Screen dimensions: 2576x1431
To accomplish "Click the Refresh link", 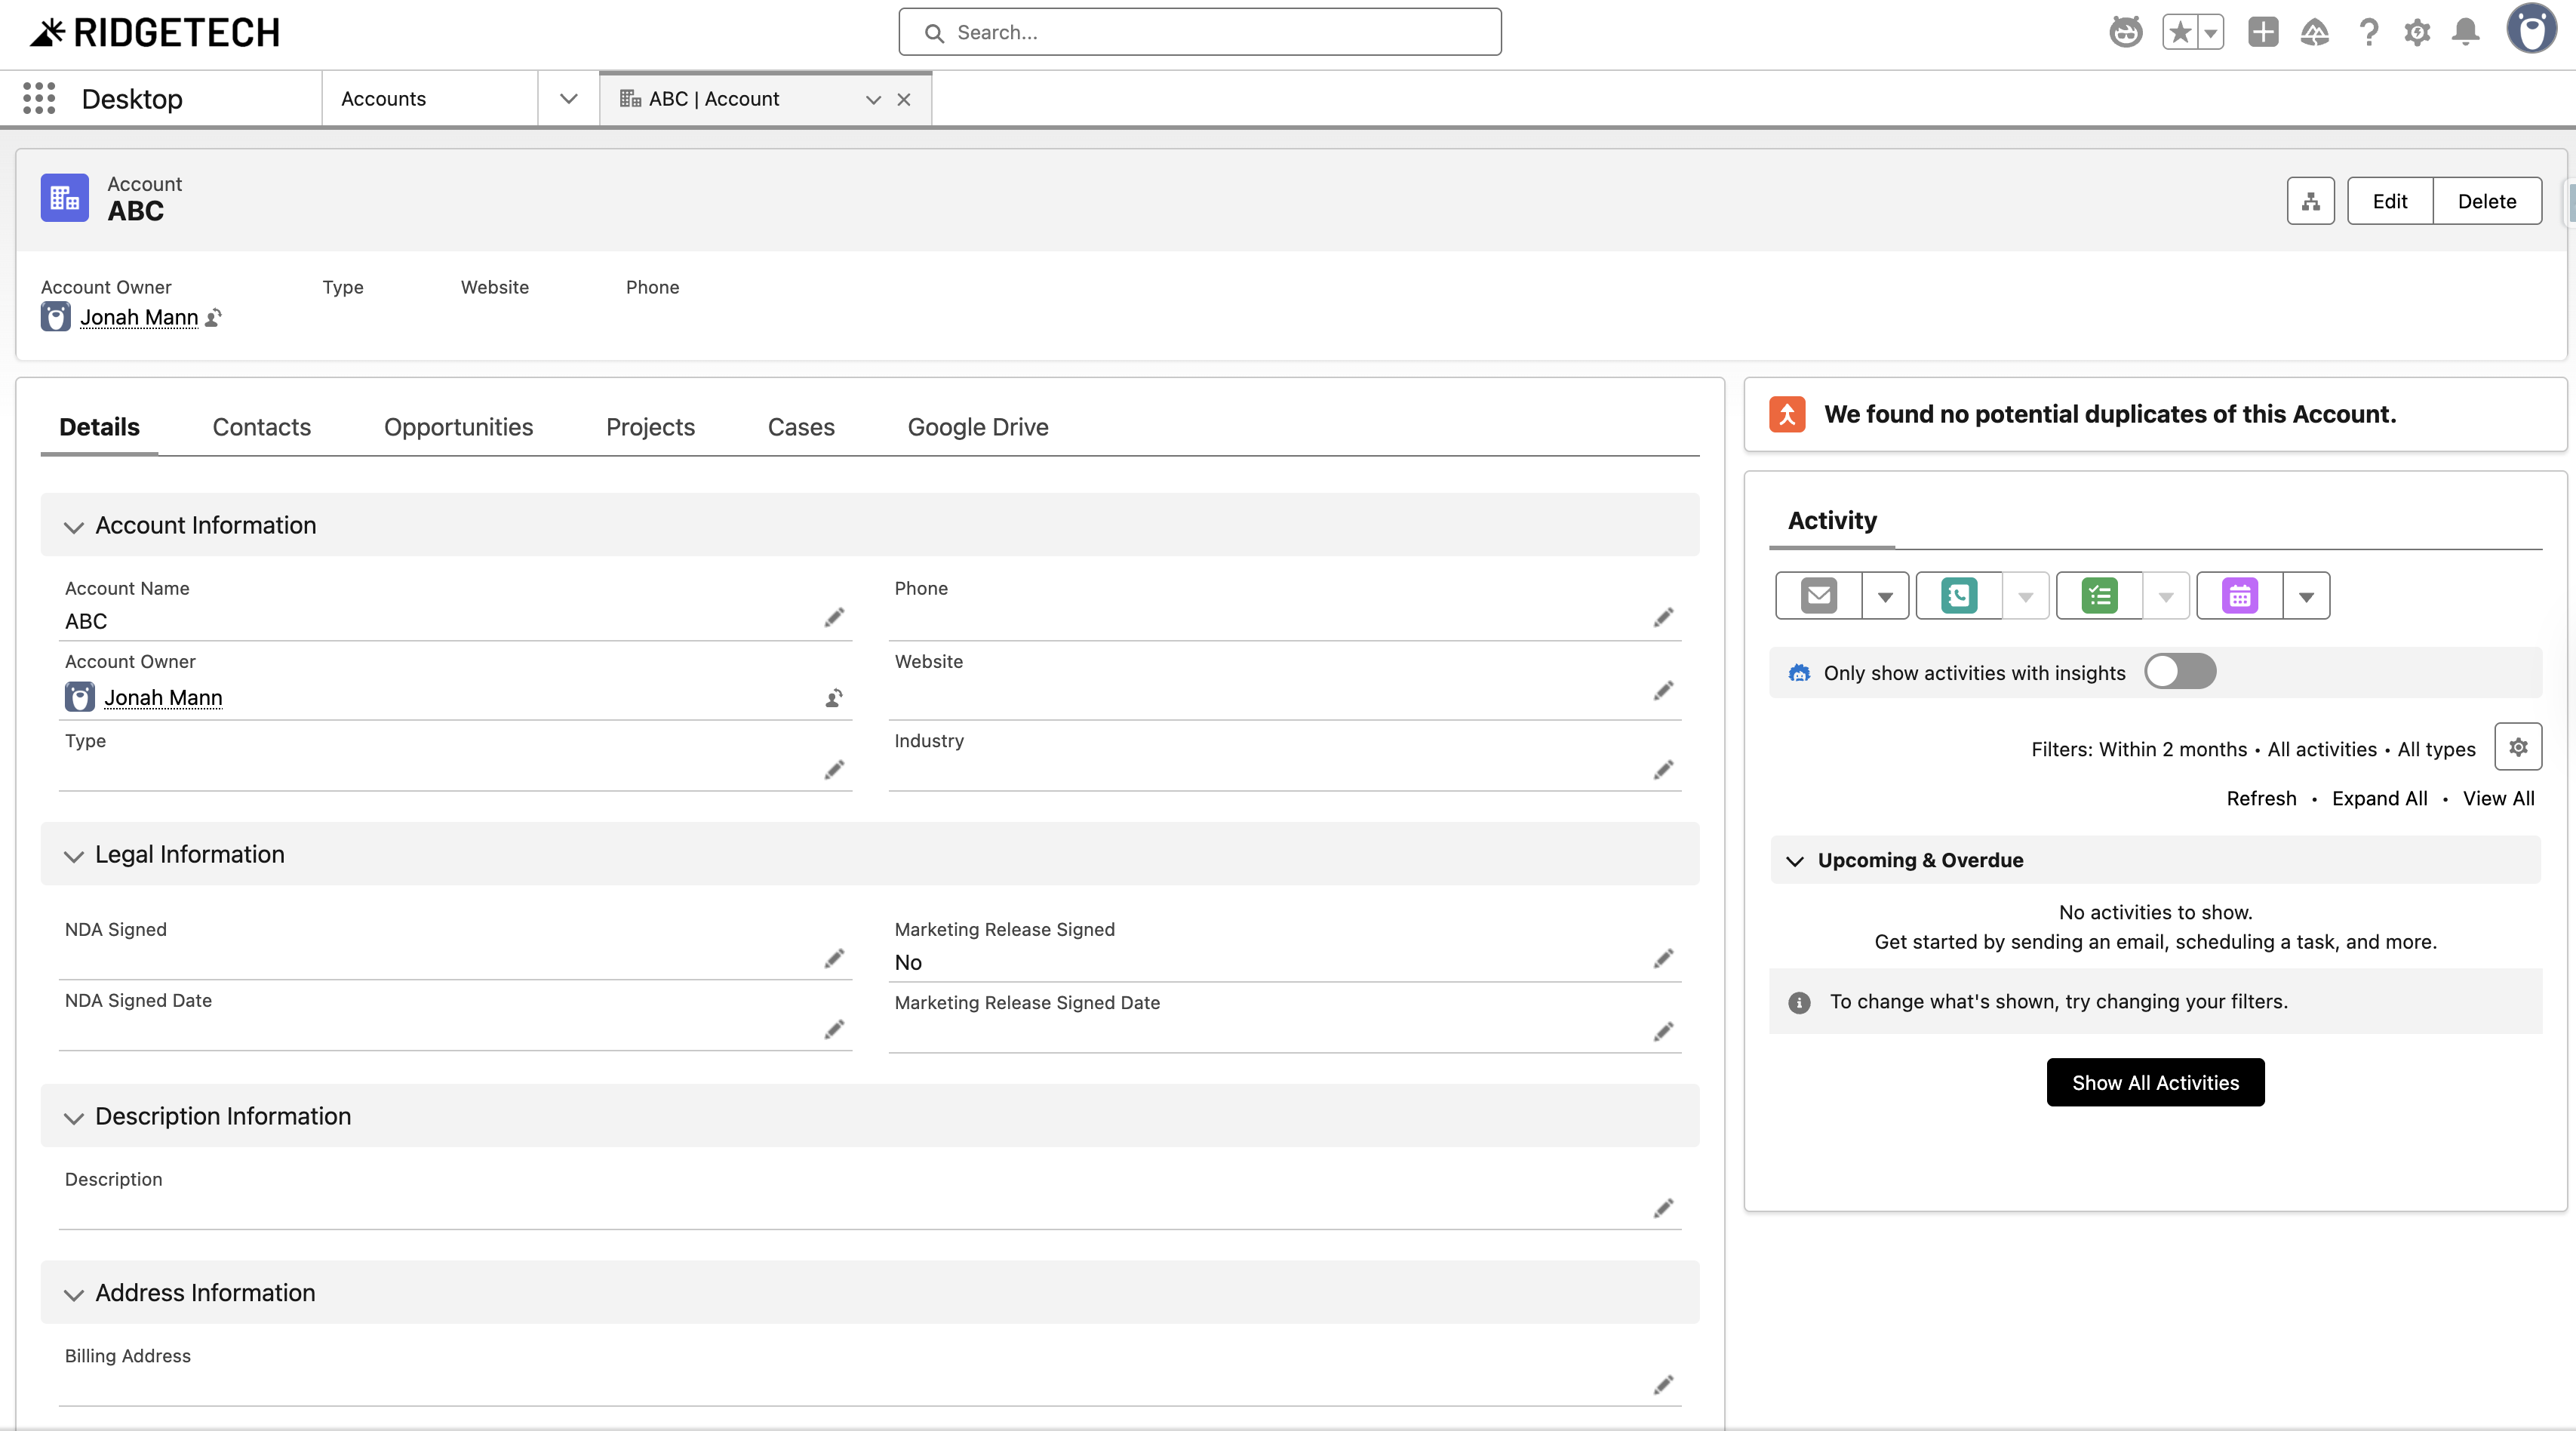I will [2261, 798].
